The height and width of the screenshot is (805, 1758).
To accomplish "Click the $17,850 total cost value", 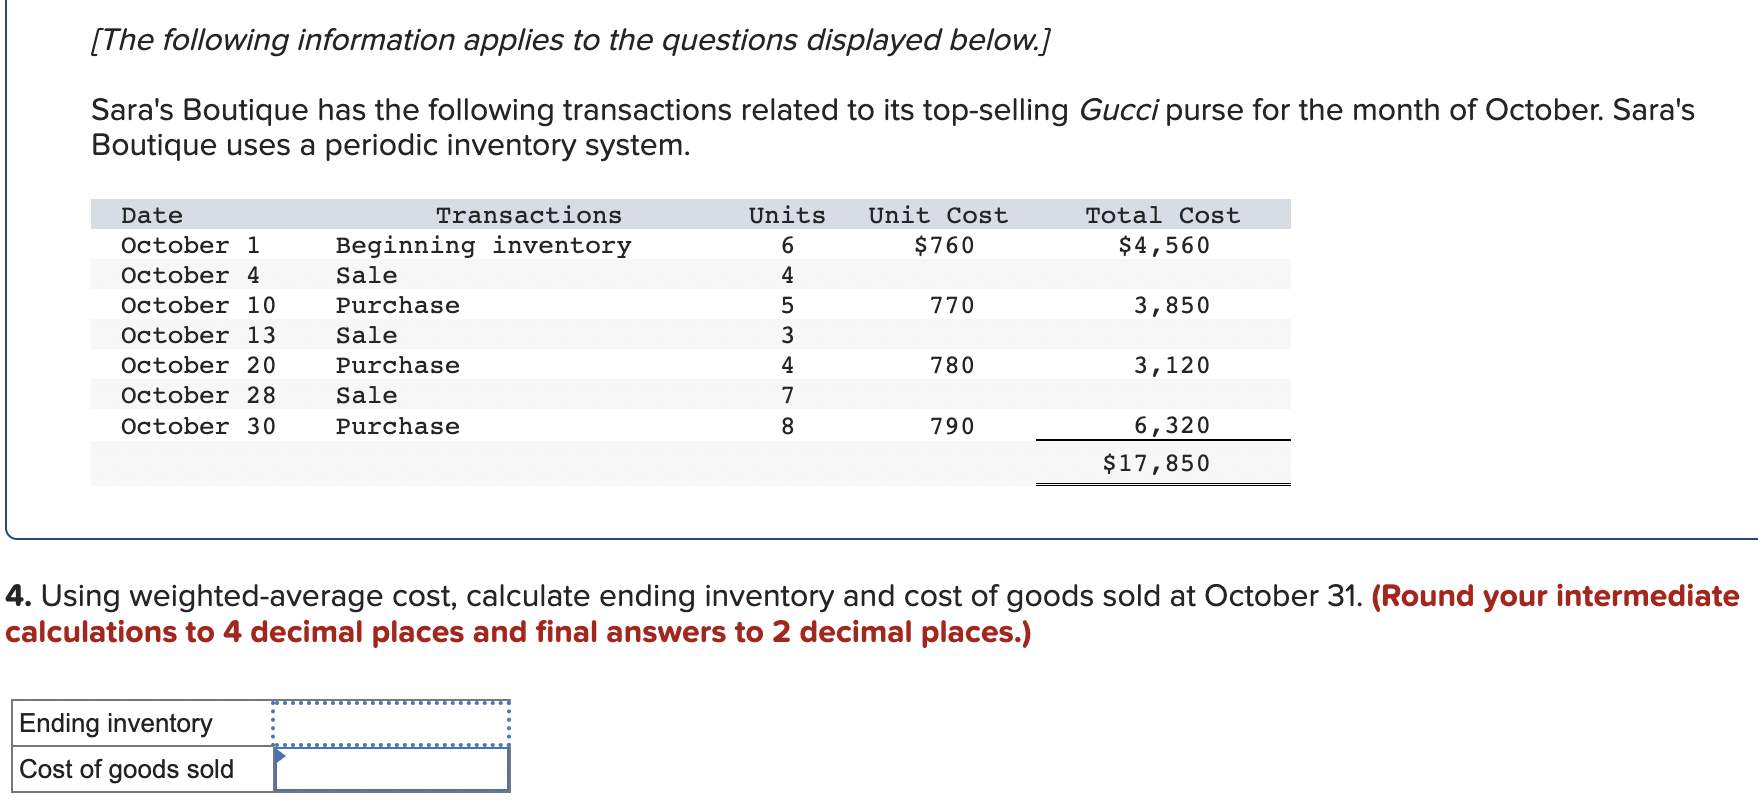I will (x=1156, y=463).
